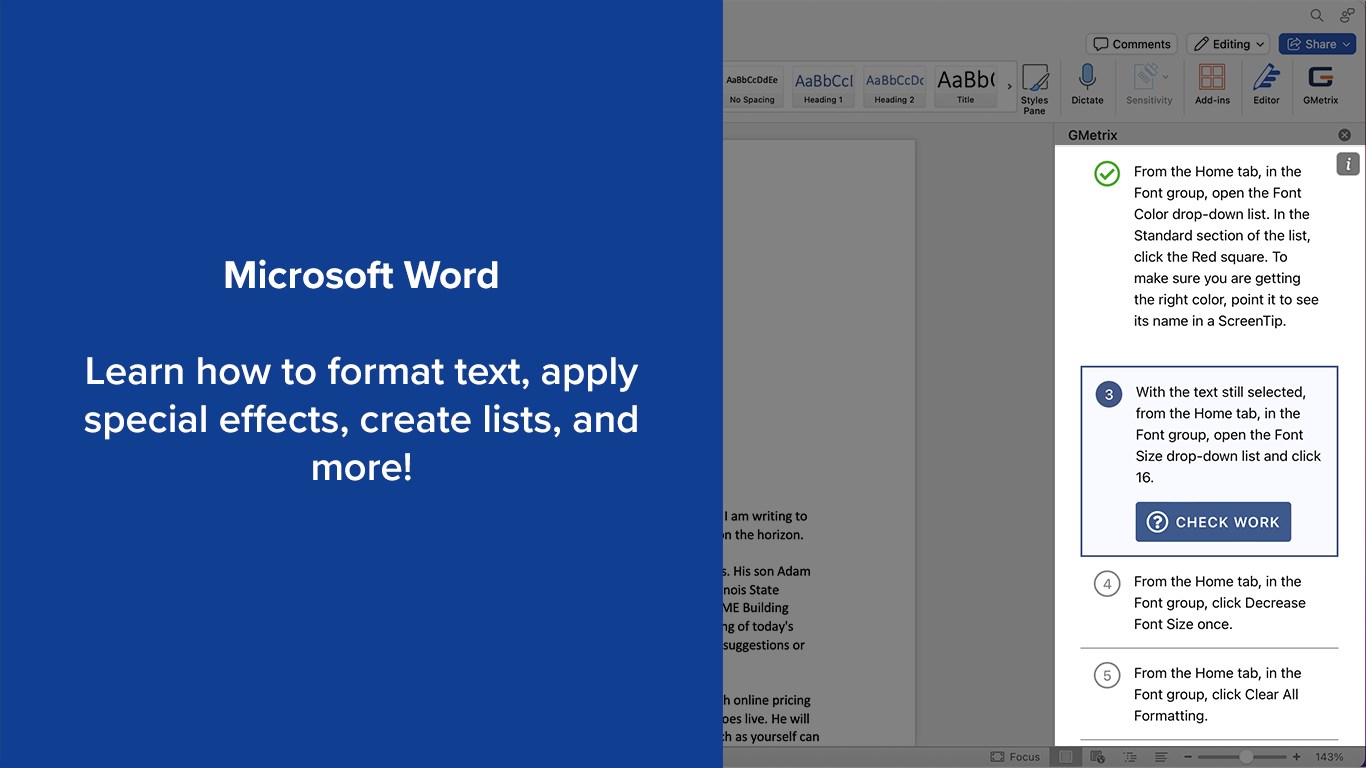This screenshot has width=1366, height=768.
Task: Open the GMetrix ribbon button
Action: 1320,84
